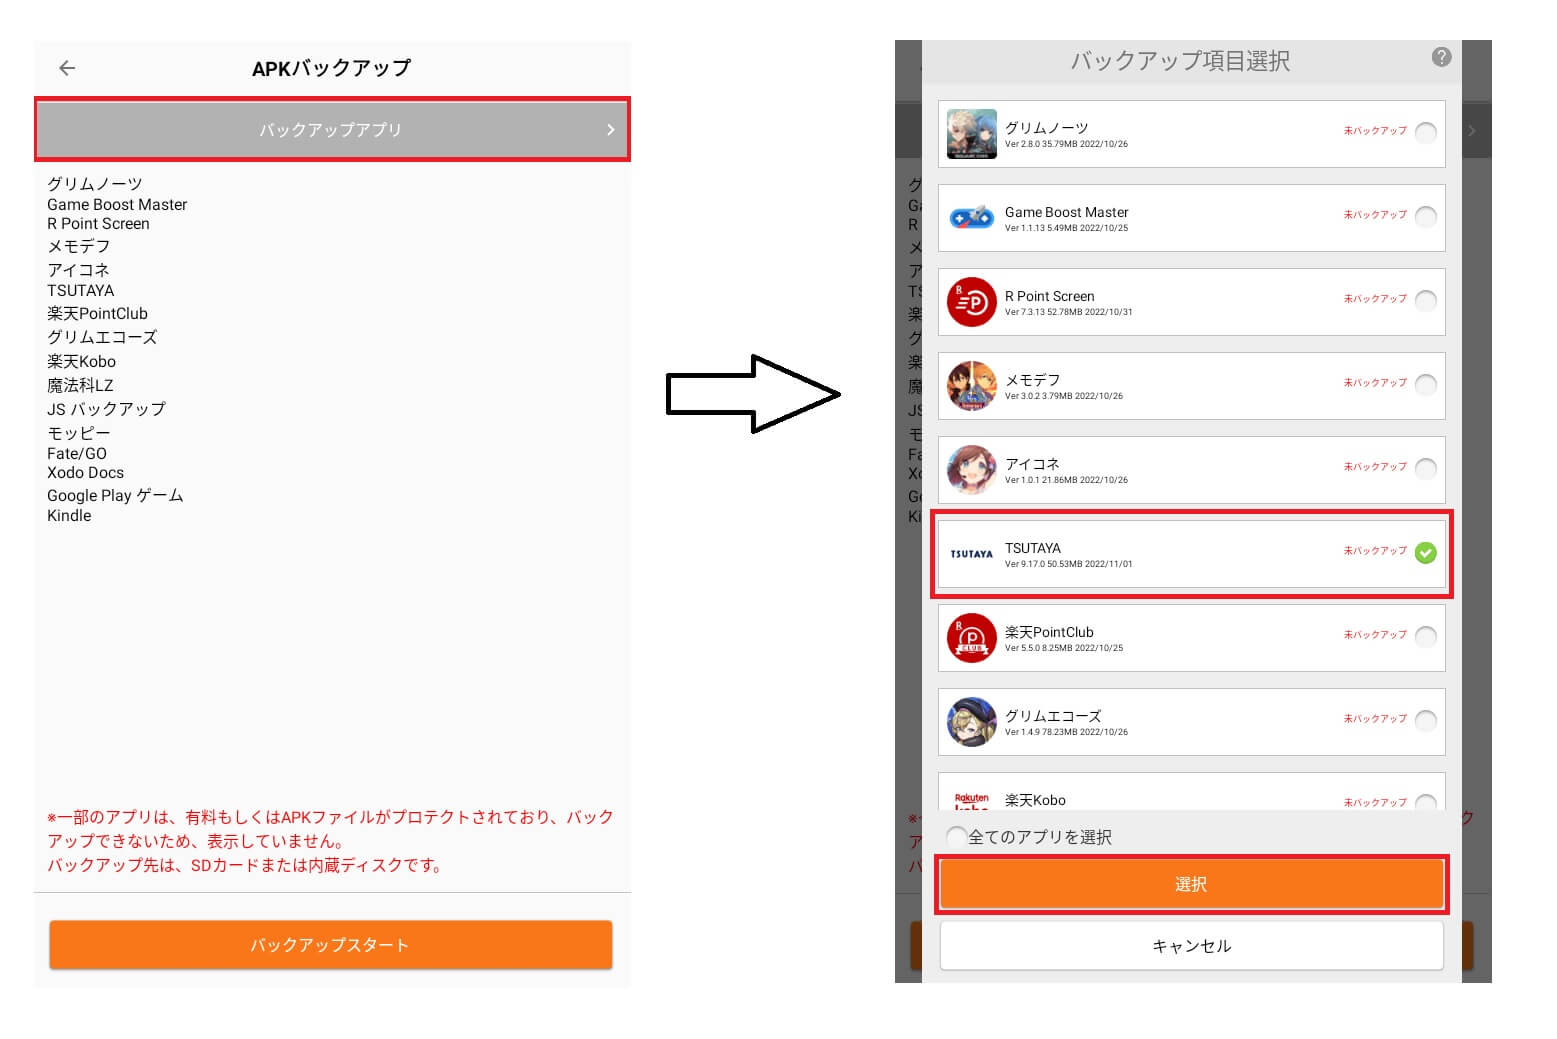Click Google Play ゲーム in left list
The width and height of the screenshot is (1557, 1039).
tap(115, 495)
